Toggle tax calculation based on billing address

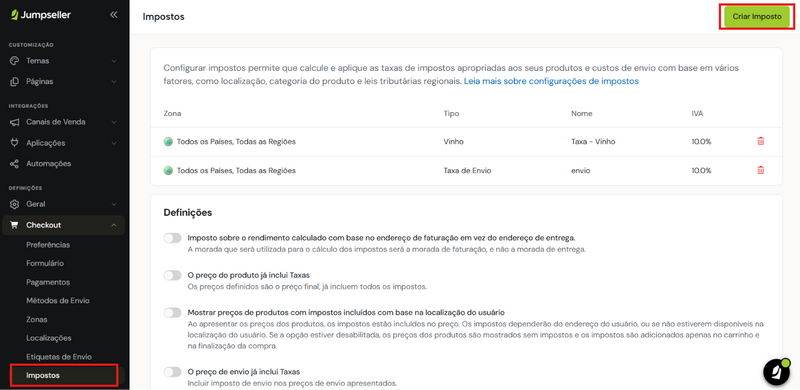click(x=172, y=238)
